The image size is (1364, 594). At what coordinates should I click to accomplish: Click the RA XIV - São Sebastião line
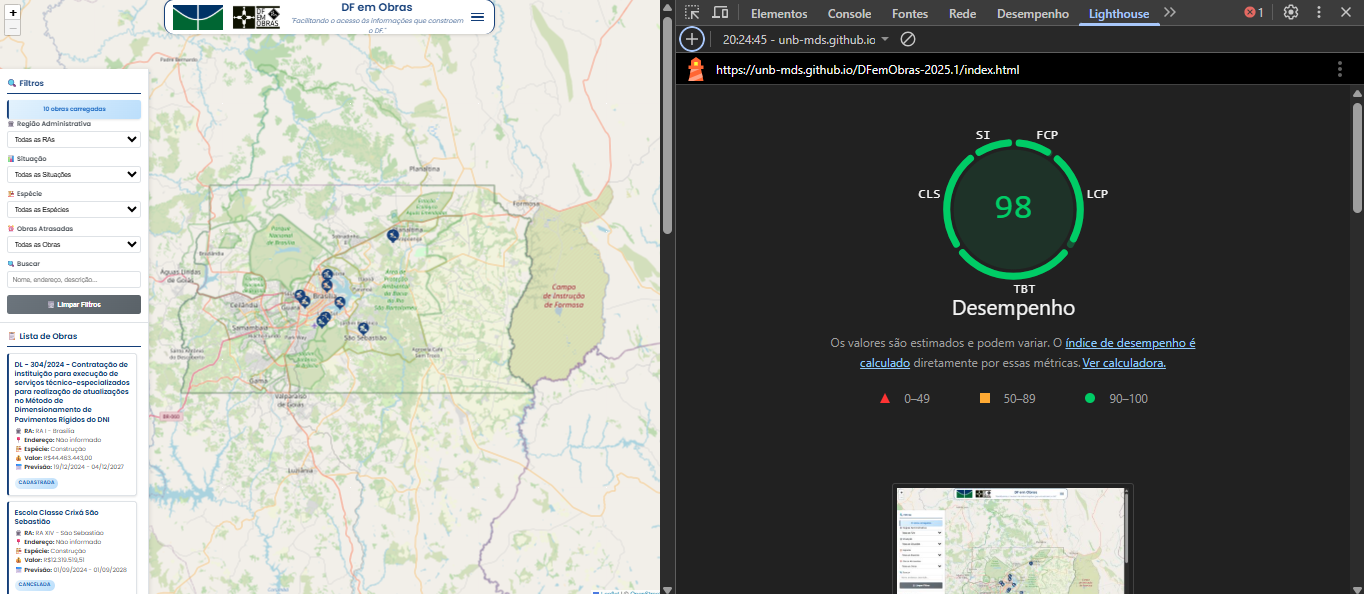tap(59, 533)
